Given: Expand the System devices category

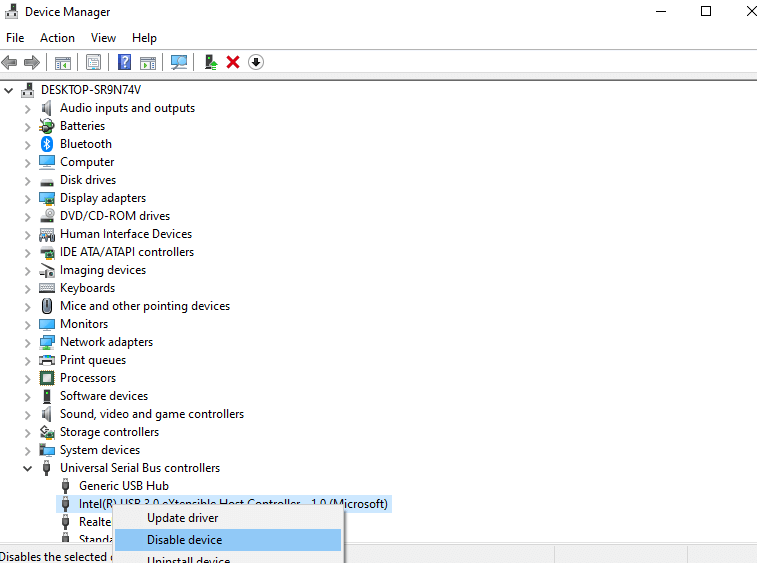Looking at the screenshot, I should click(28, 450).
